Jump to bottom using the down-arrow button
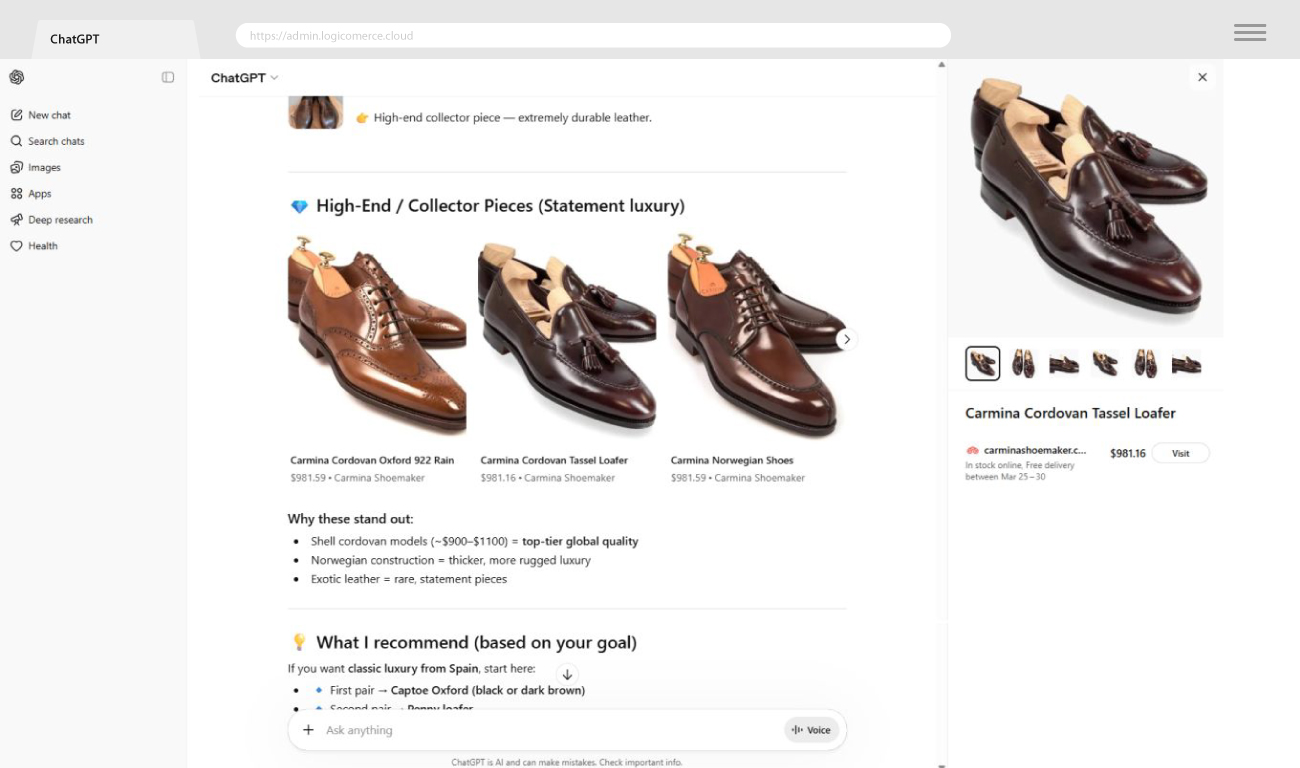1300x768 pixels. click(567, 675)
